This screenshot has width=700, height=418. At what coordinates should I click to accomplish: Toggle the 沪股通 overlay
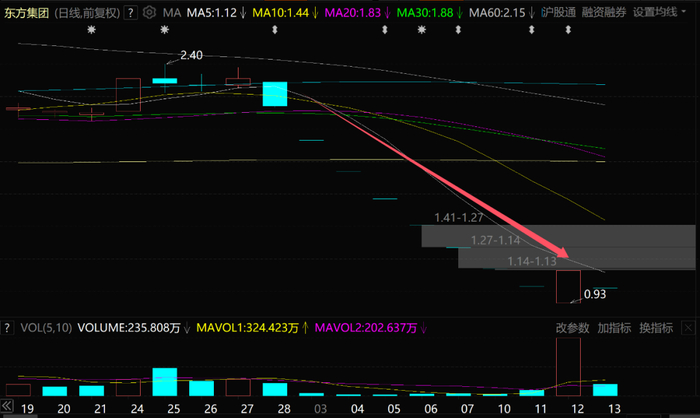point(558,13)
